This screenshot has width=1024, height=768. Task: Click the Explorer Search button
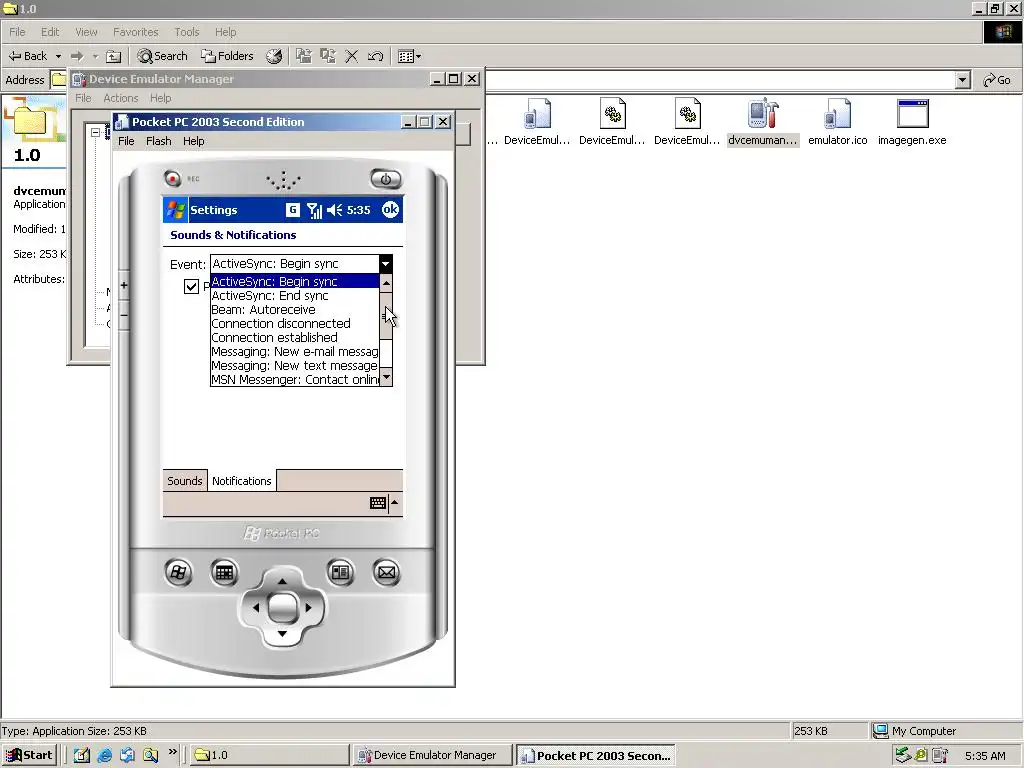pos(162,56)
